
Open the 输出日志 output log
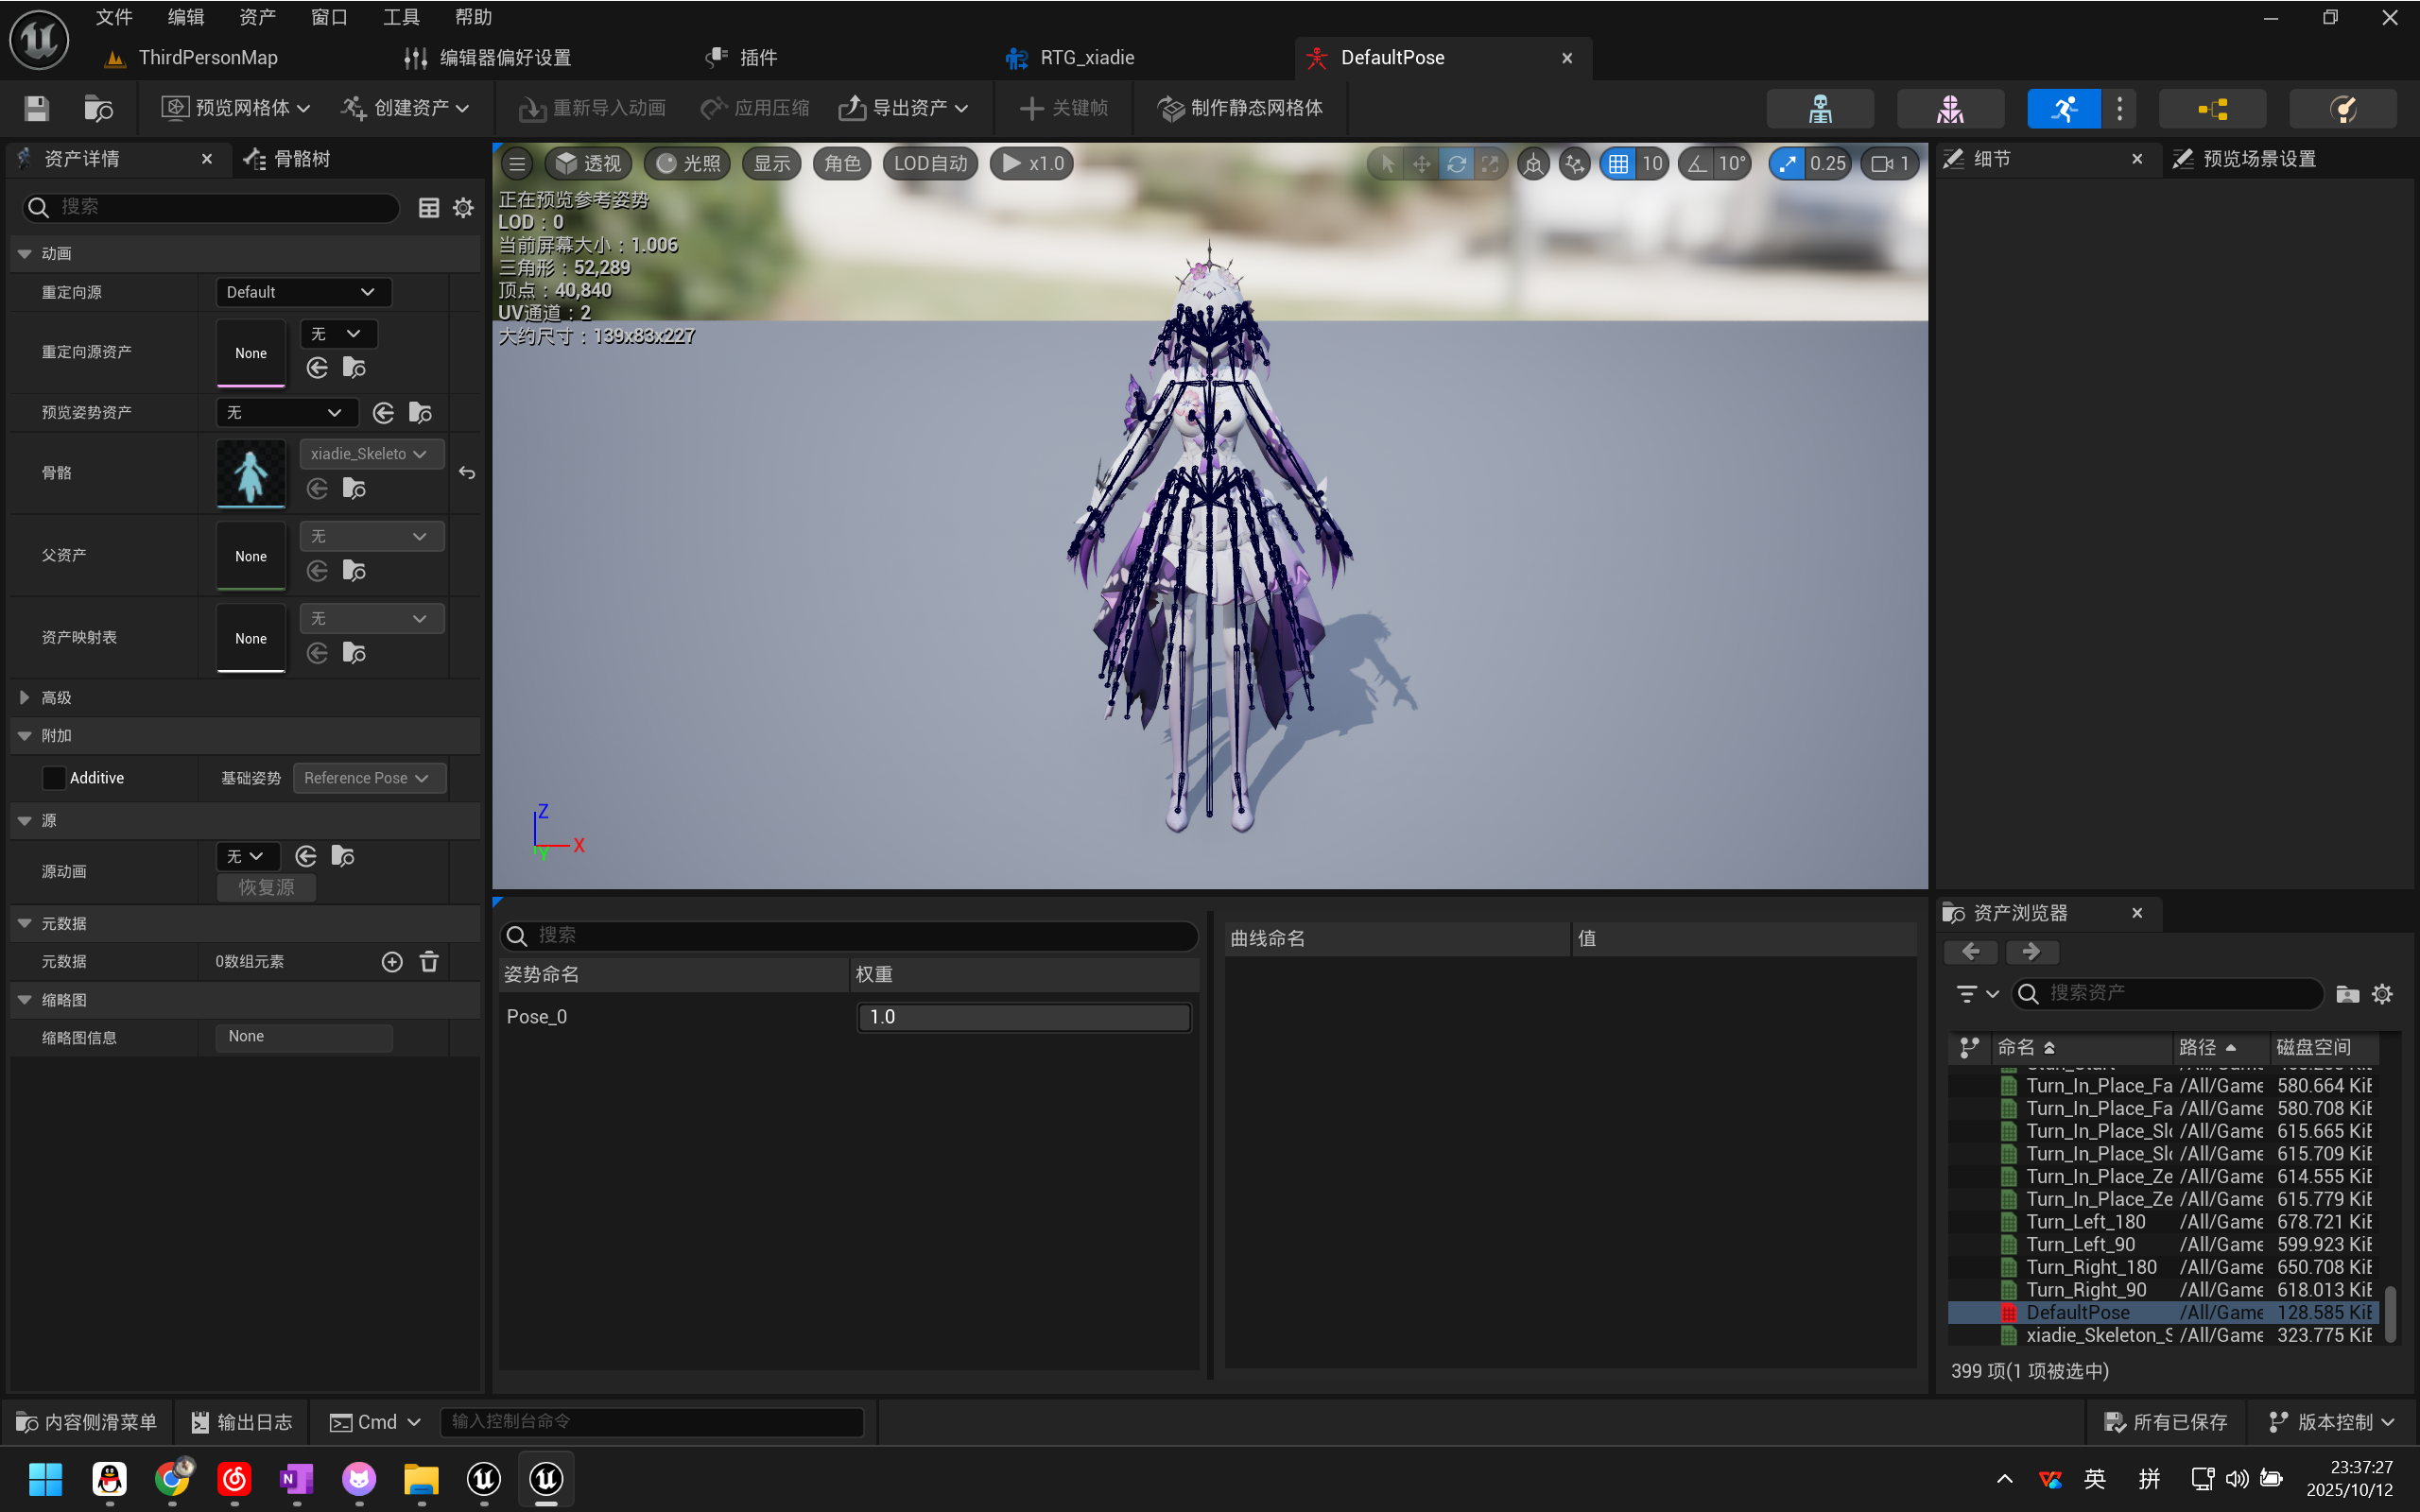pos(241,1421)
